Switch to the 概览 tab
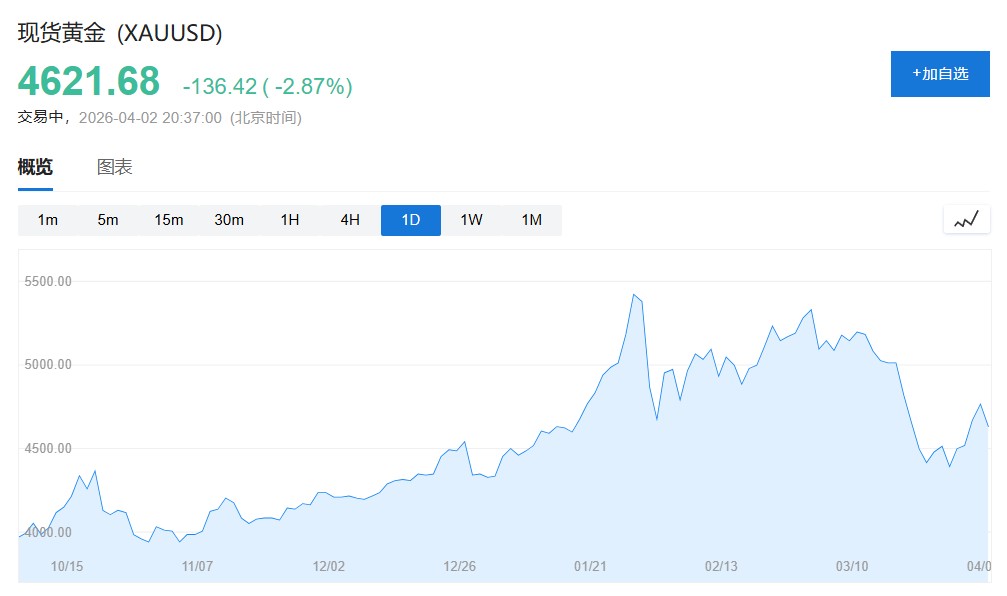Screen dimensions: 1007x596 (35, 167)
